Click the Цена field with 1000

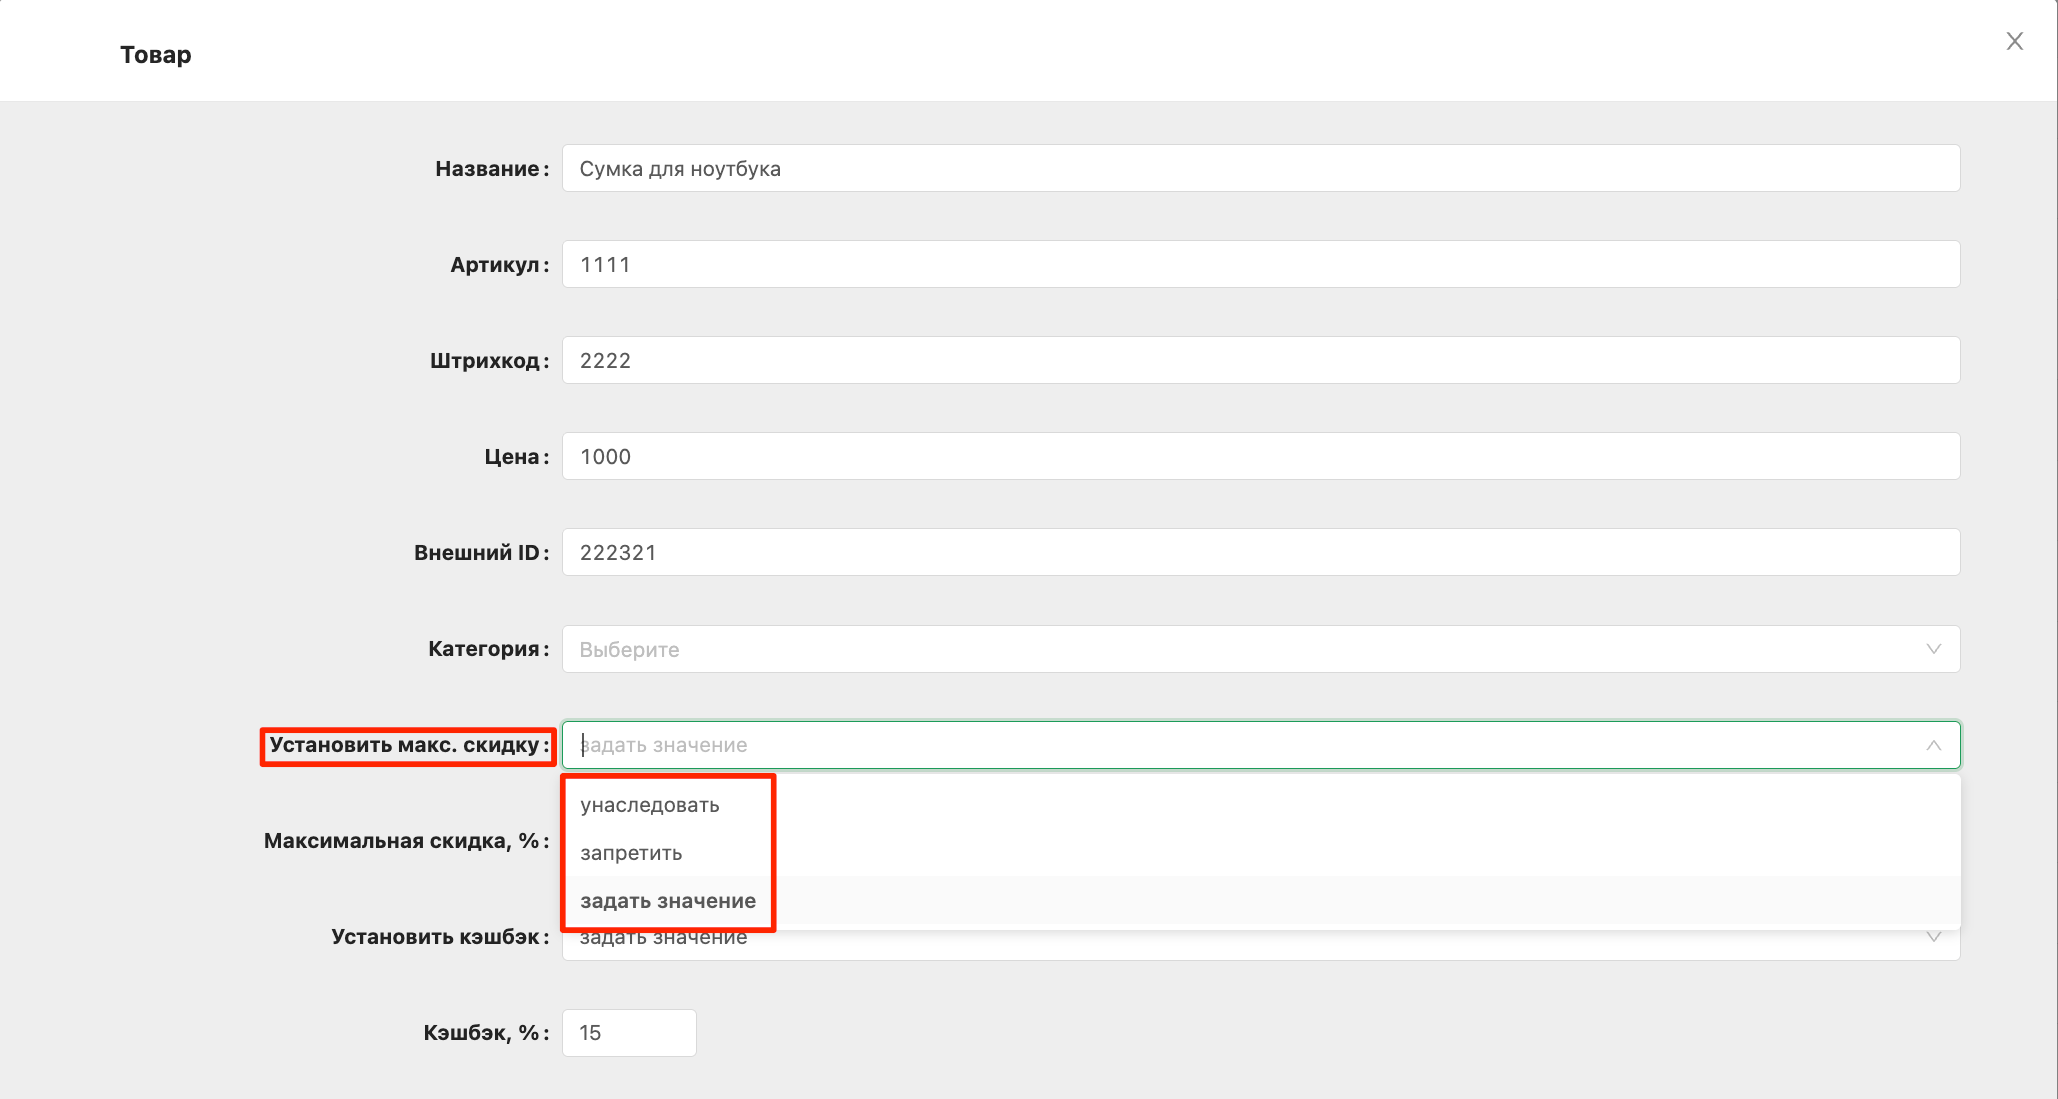1260,456
